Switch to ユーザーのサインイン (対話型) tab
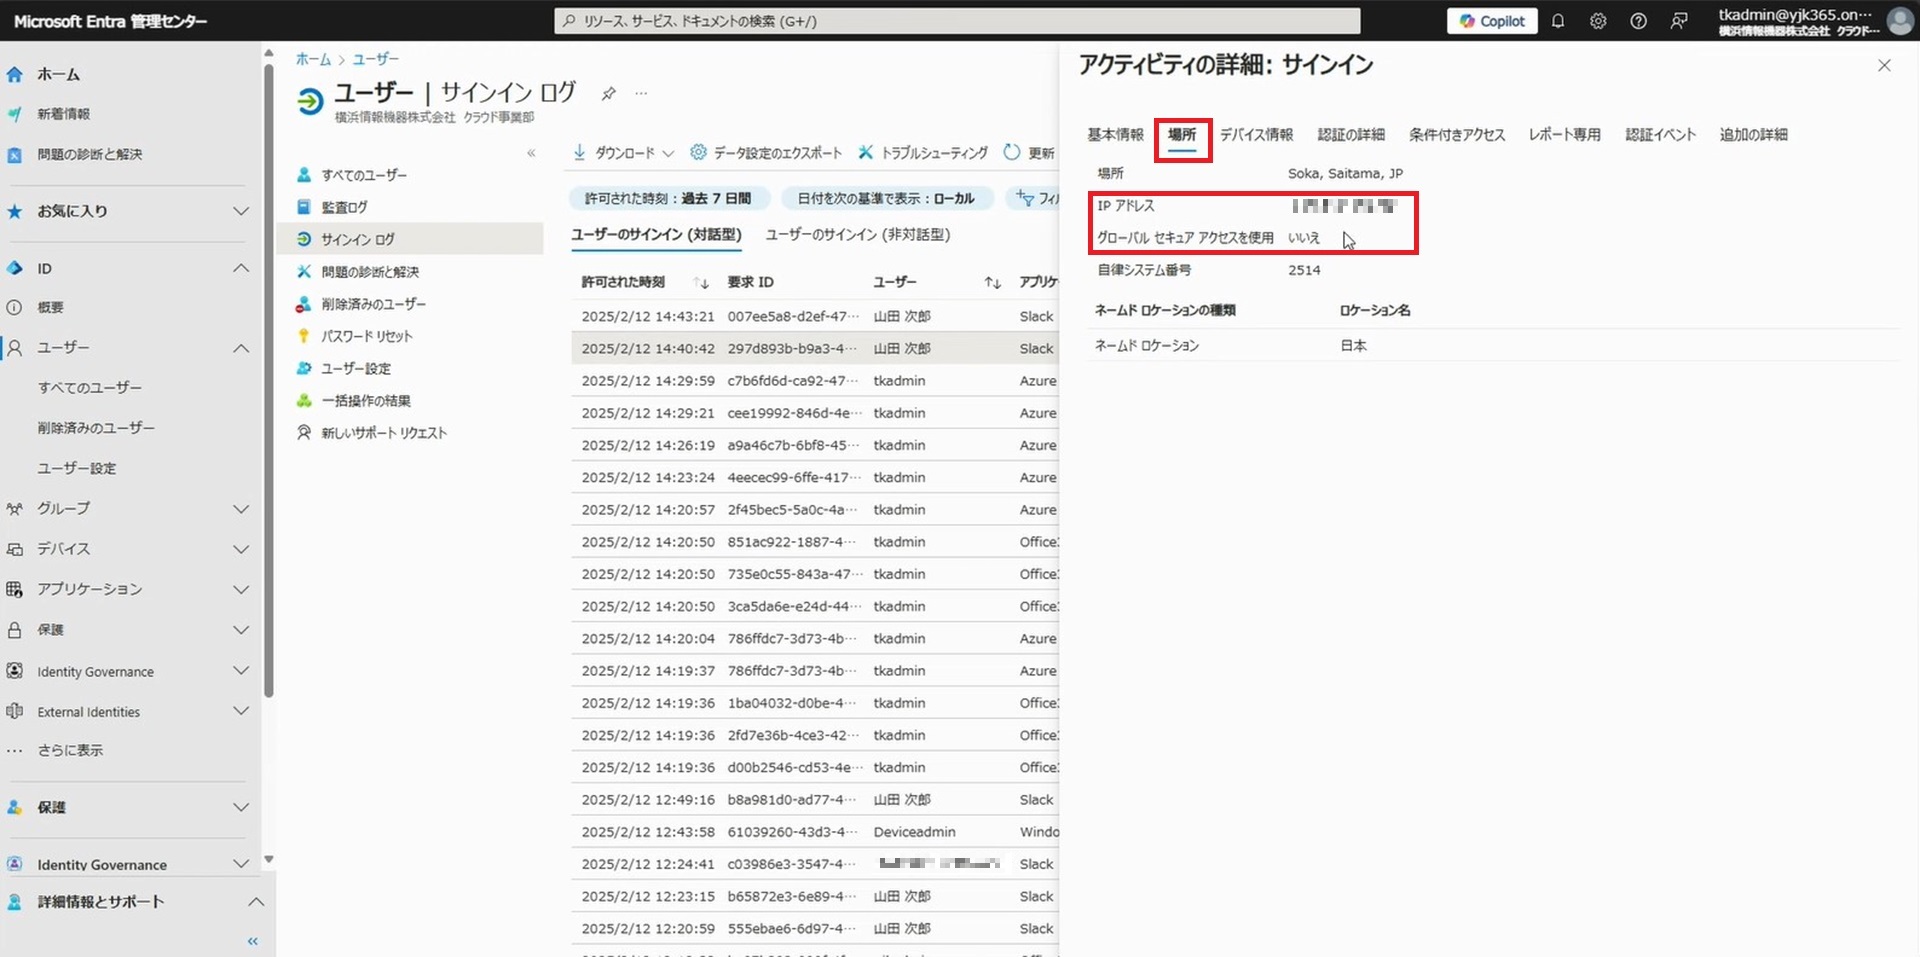 (x=656, y=234)
